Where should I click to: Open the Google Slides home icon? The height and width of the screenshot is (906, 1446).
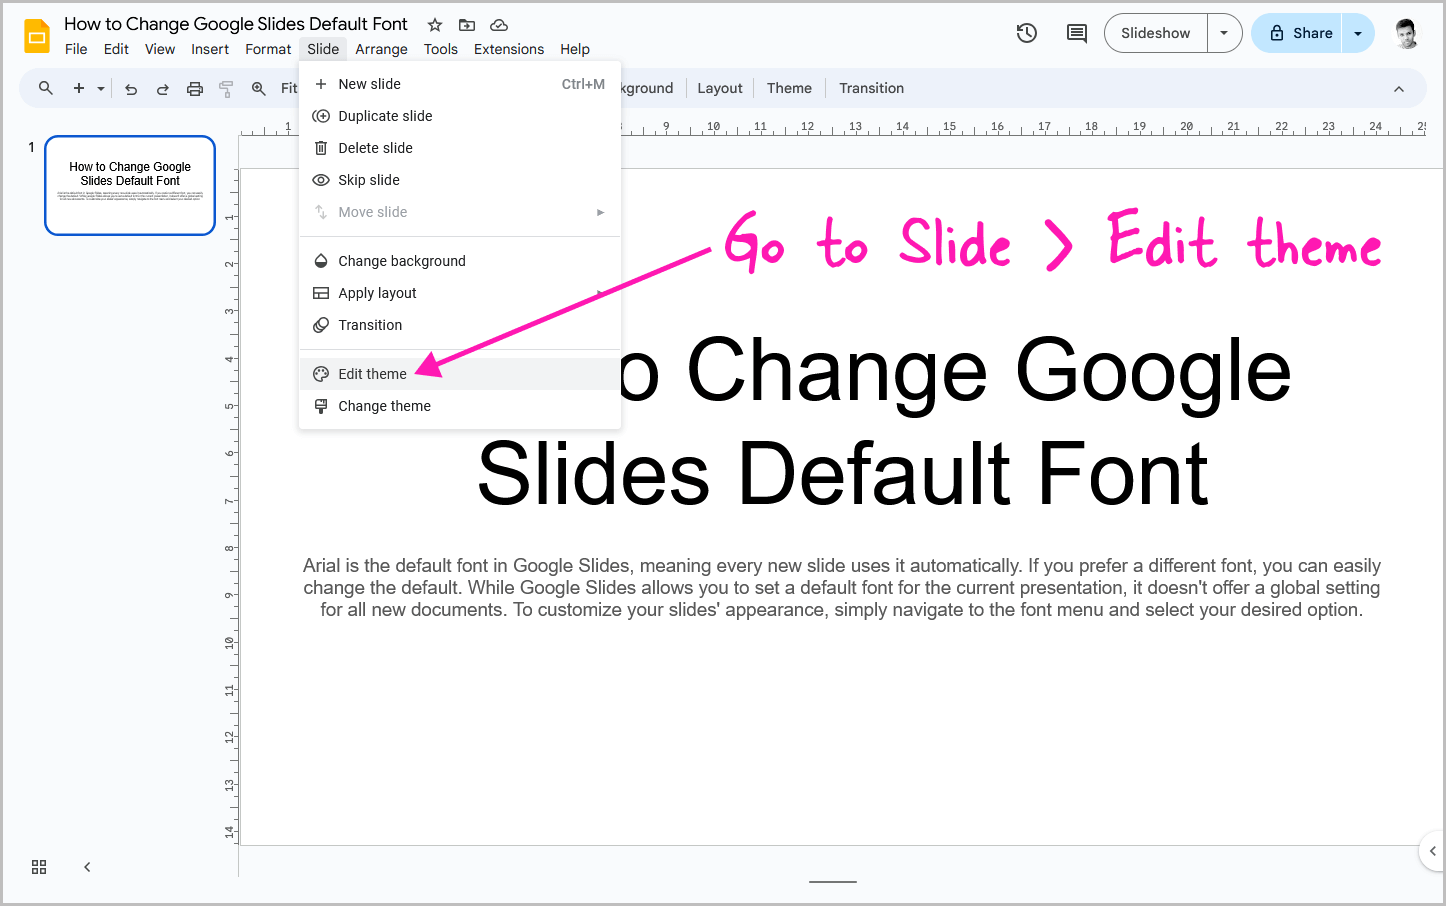[x=37, y=36]
